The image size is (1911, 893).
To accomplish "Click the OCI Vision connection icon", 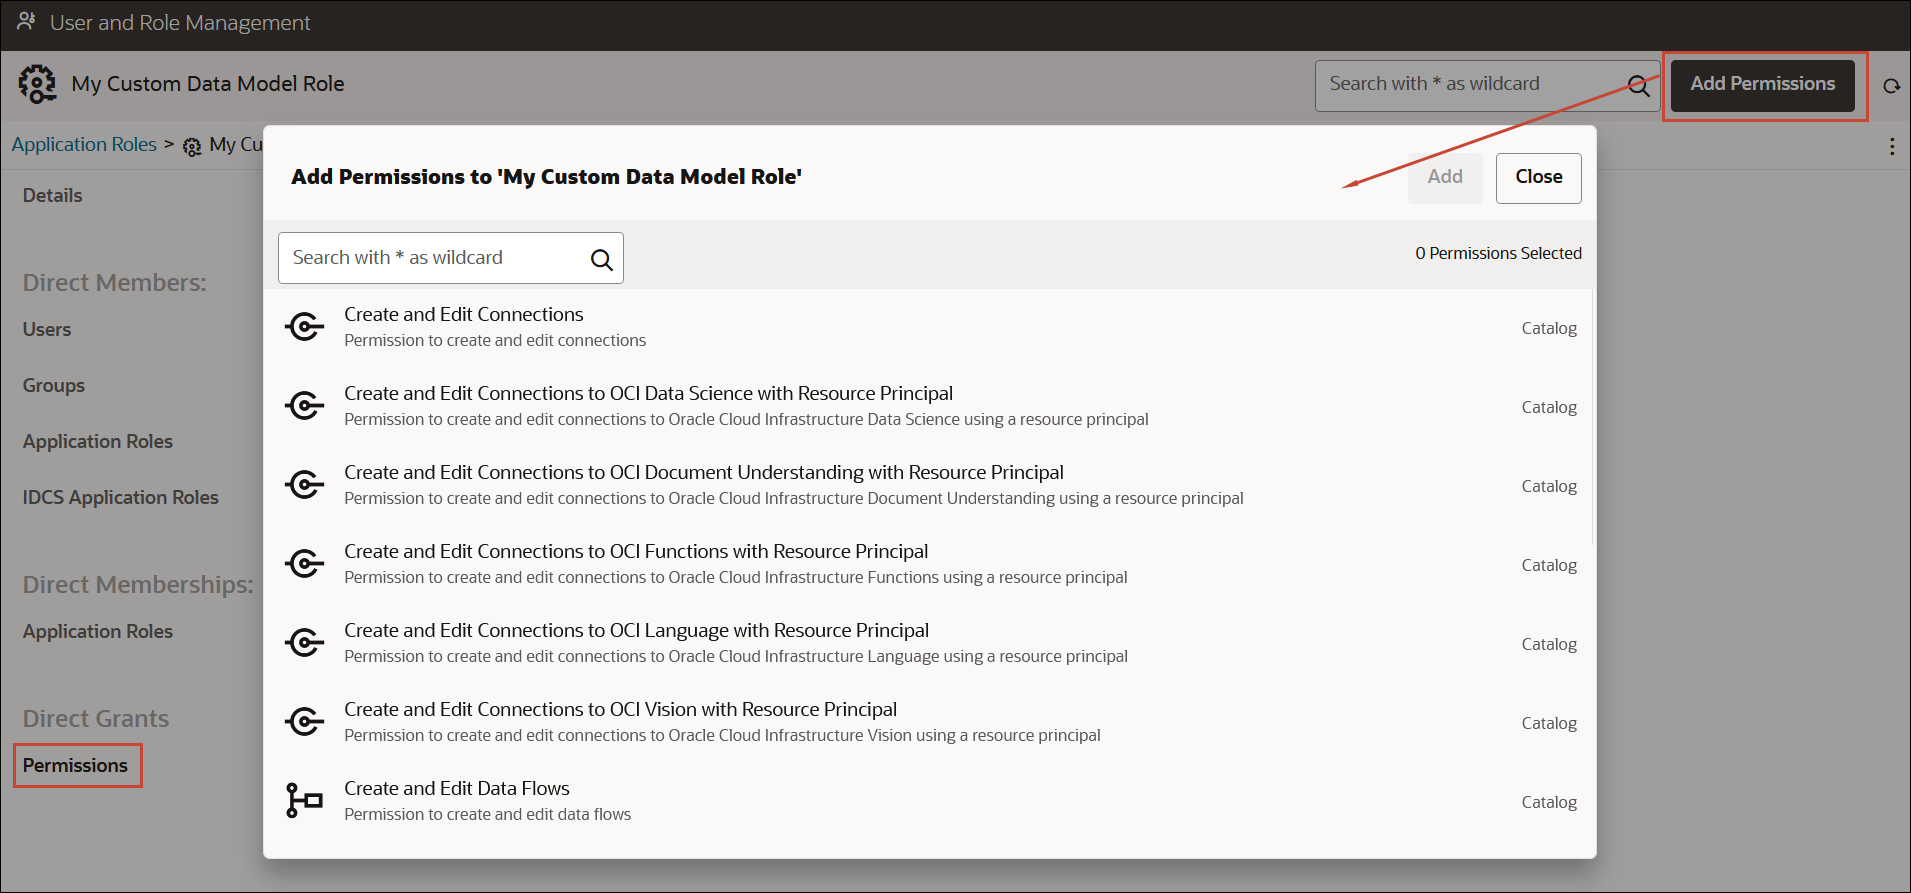I will point(304,721).
